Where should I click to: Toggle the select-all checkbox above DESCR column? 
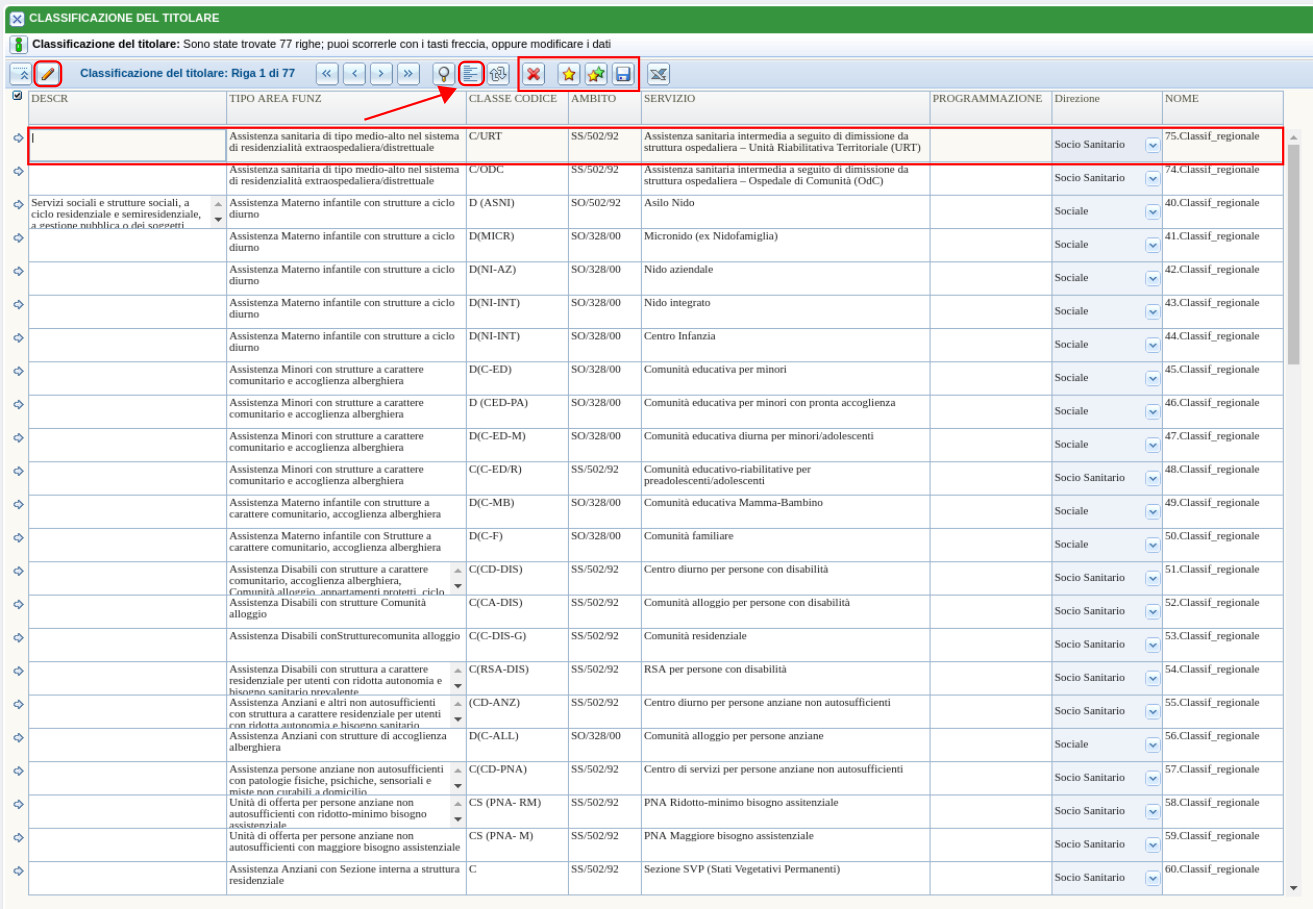17,97
